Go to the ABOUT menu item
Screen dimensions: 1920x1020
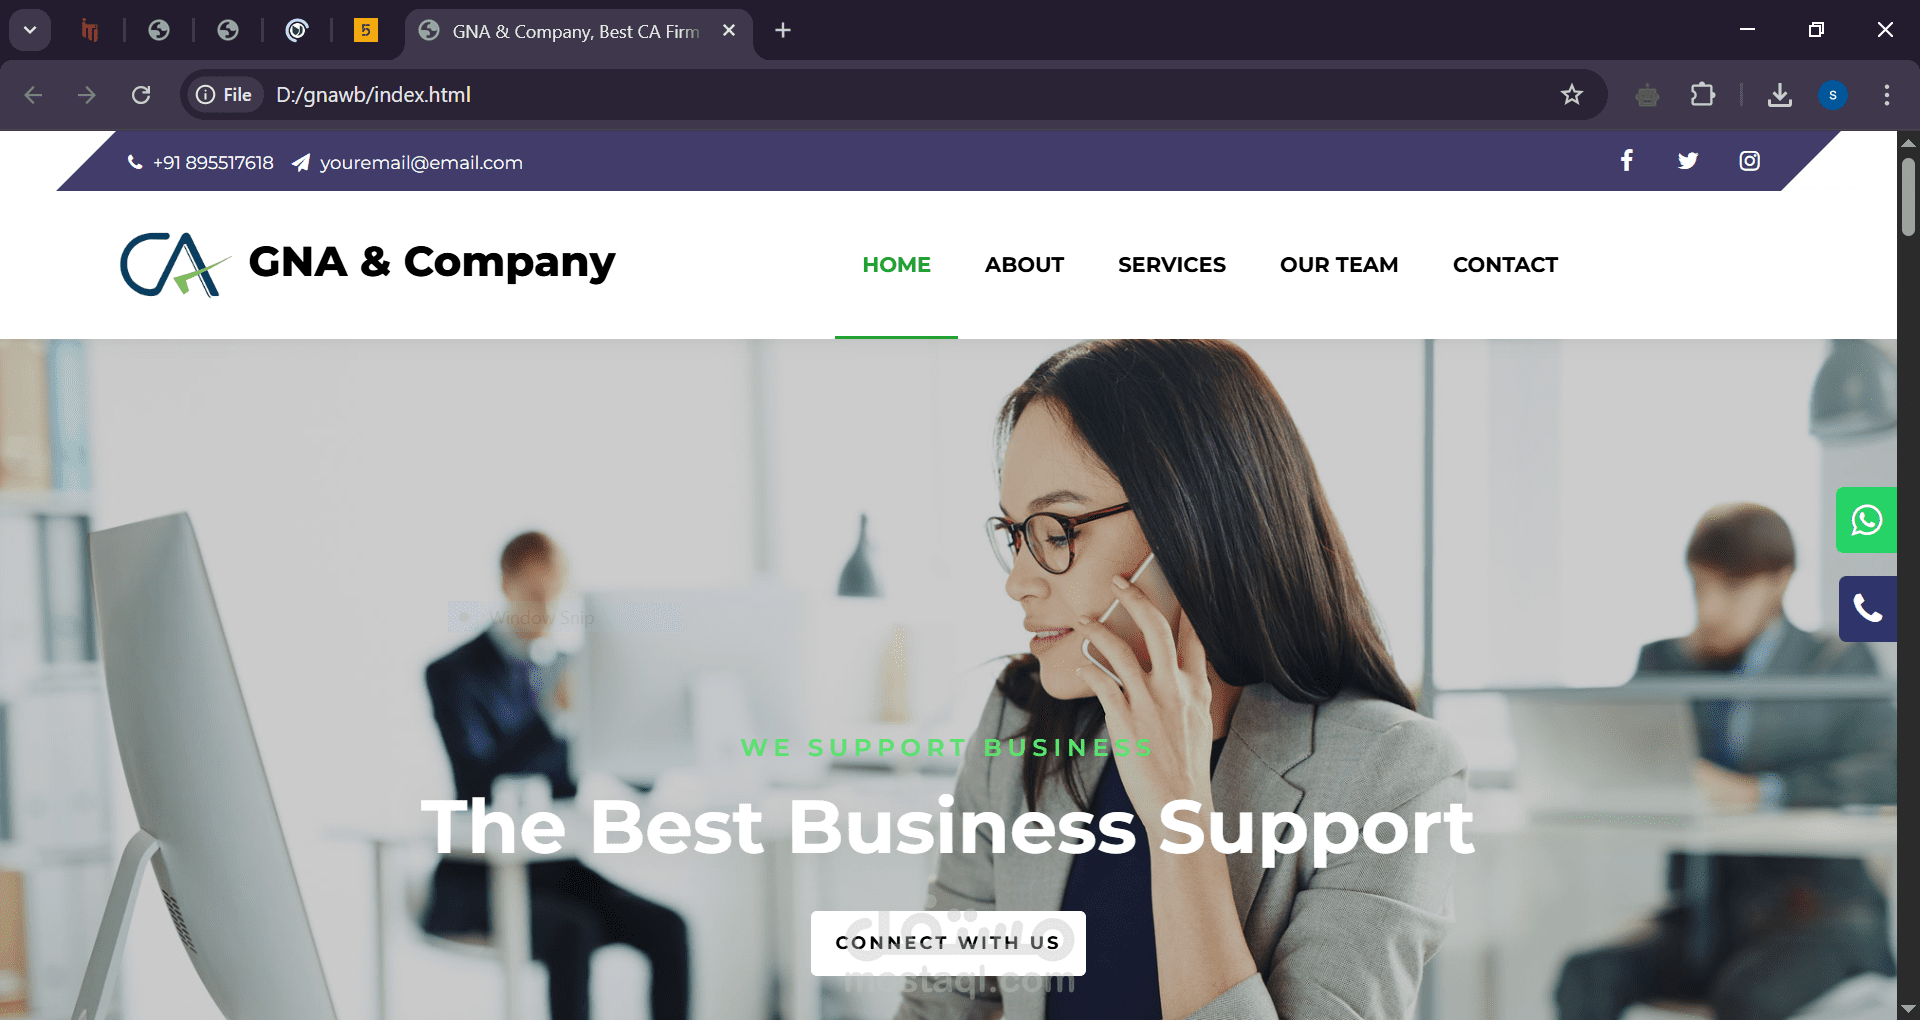pos(1024,265)
